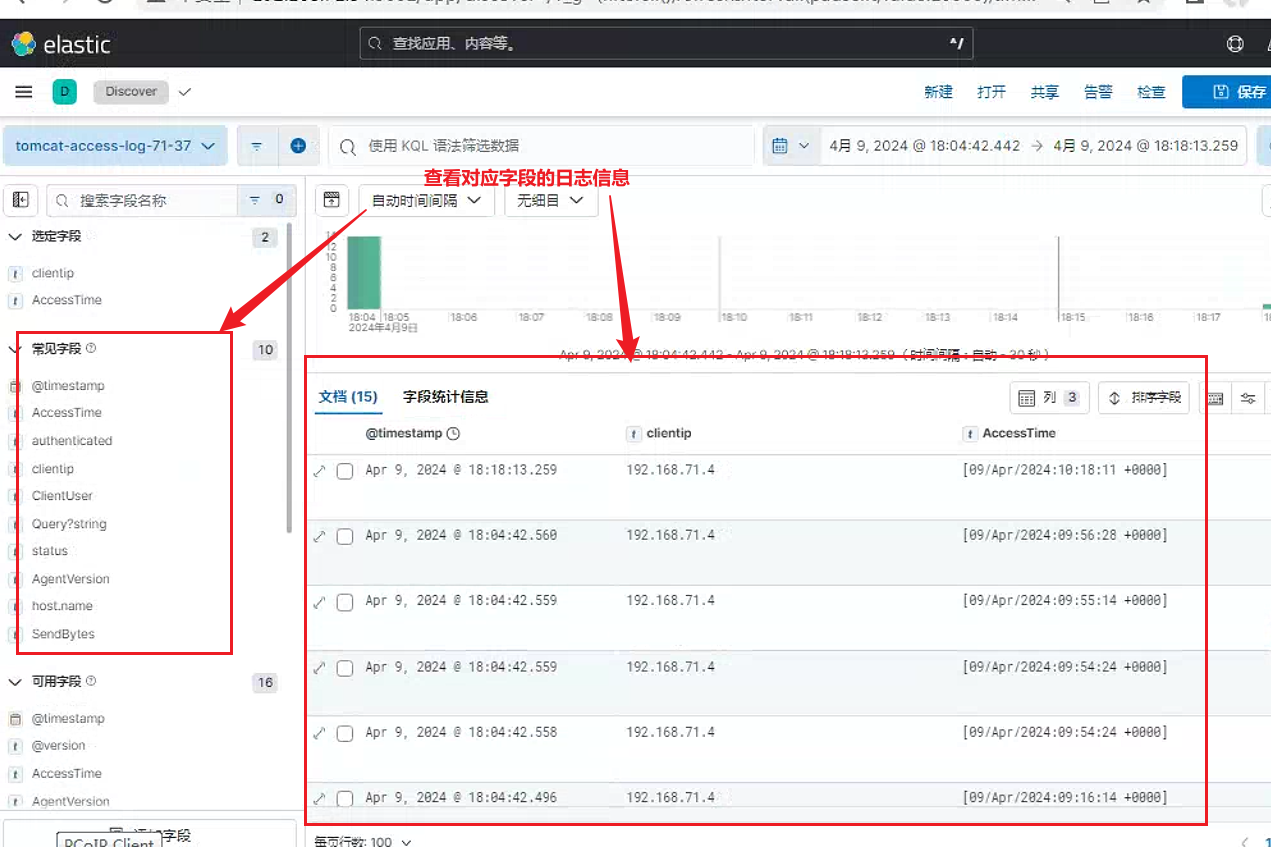
Task: Collapse the field sidebar with its toggle icon
Action: (21, 200)
